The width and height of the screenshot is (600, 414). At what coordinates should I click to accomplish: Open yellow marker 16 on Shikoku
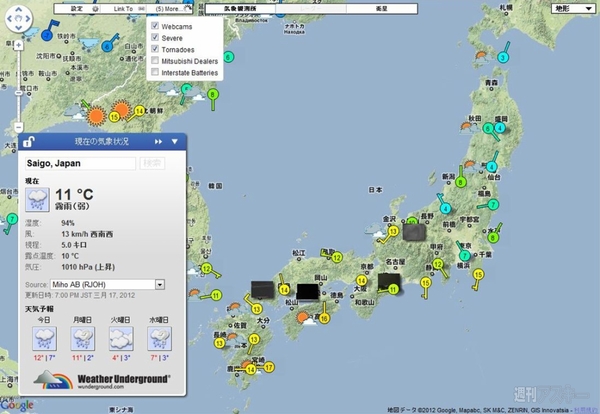[324, 318]
